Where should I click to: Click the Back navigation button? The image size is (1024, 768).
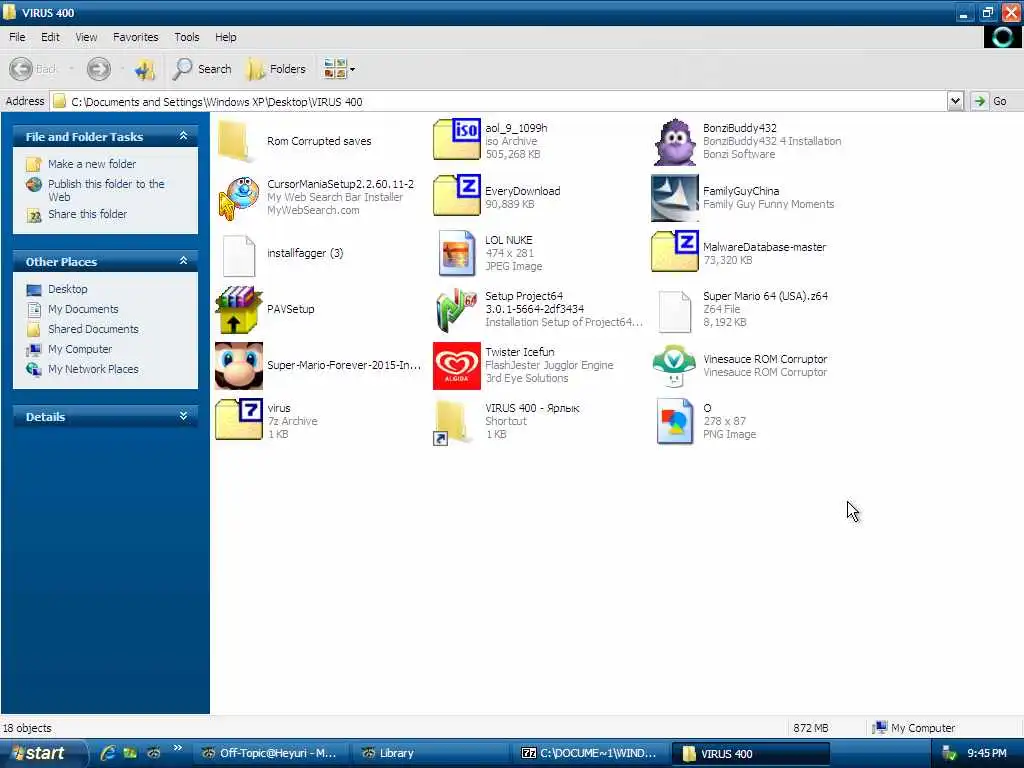pyautogui.click(x=34, y=69)
